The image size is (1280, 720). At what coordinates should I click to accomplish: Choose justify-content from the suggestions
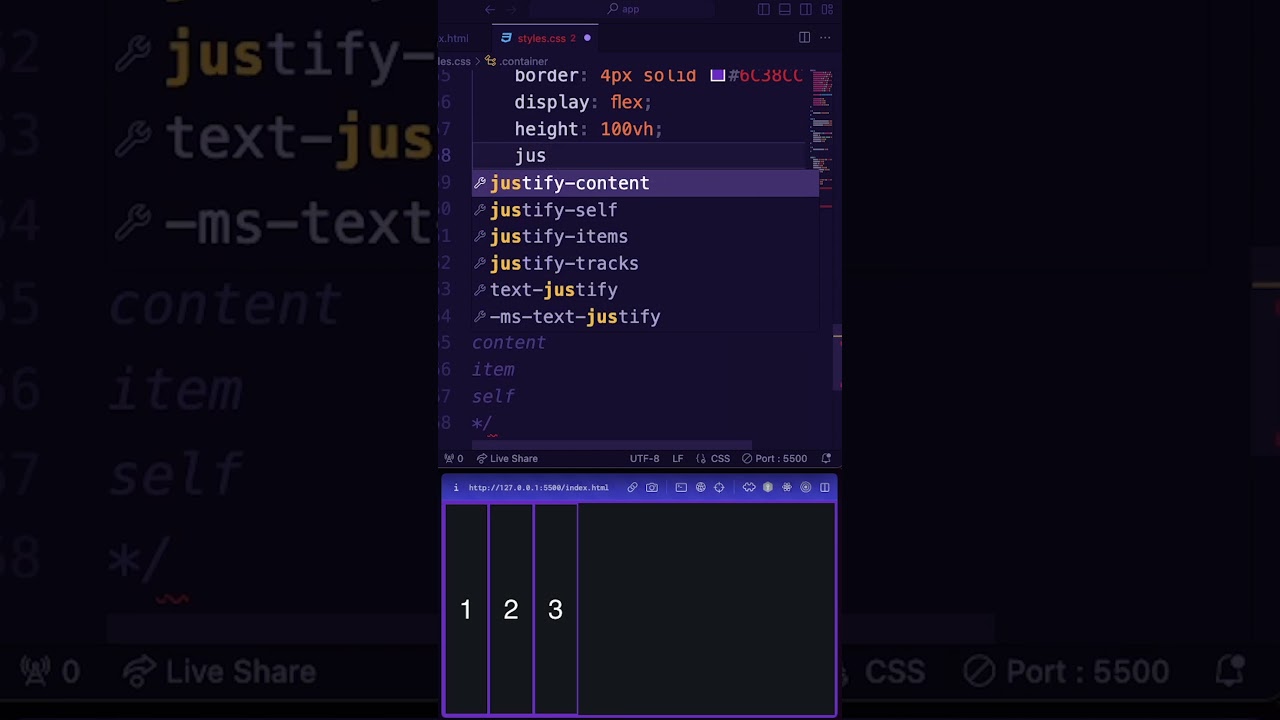pos(645,183)
